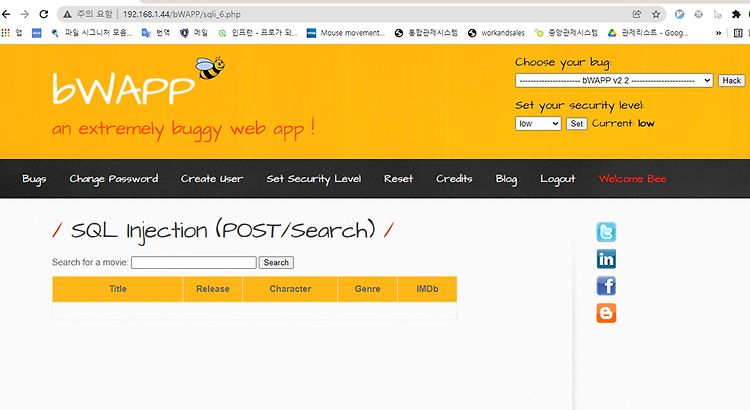This screenshot has width=750, height=410.
Task: Click the bWAPP title text
Action: point(123,88)
